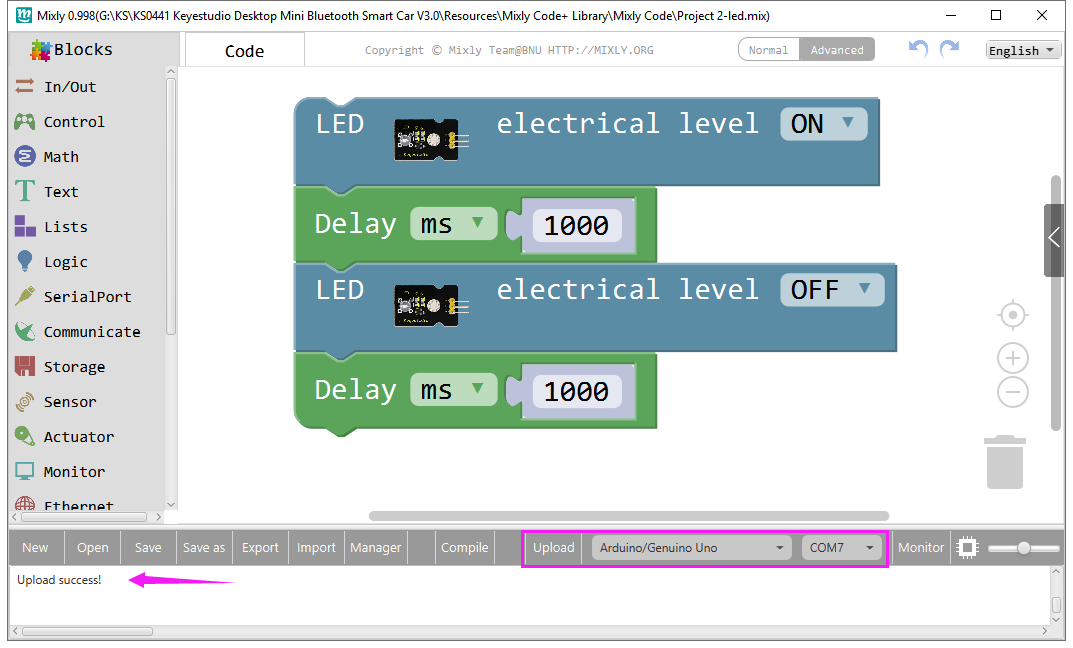Viewport: 1073px width, 648px height.
Task: Open the In/Out blocks category
Action: (70, 87)
